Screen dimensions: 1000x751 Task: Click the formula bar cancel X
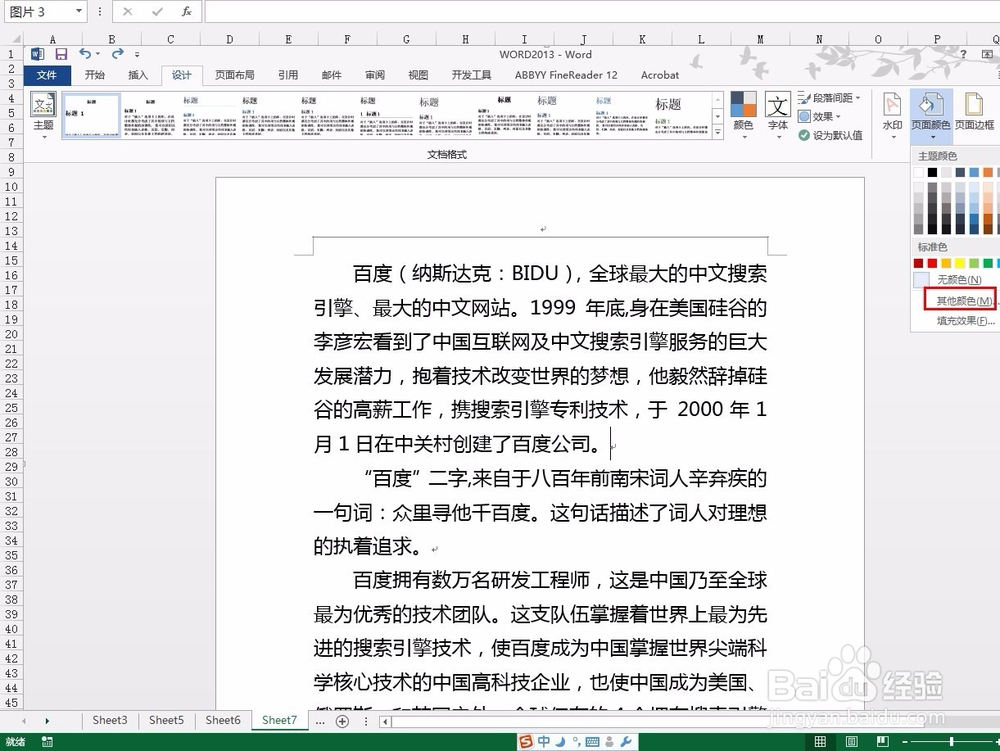pyautogui.click(x=128, y=11)
